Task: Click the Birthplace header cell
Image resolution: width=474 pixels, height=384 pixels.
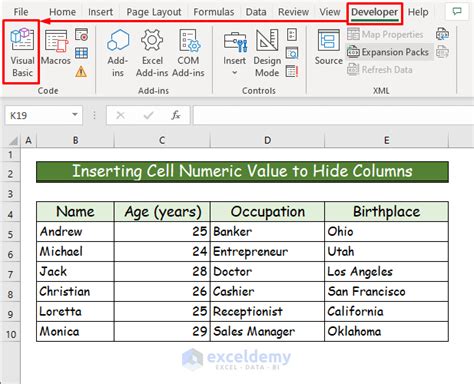Action: pos(386,212)
